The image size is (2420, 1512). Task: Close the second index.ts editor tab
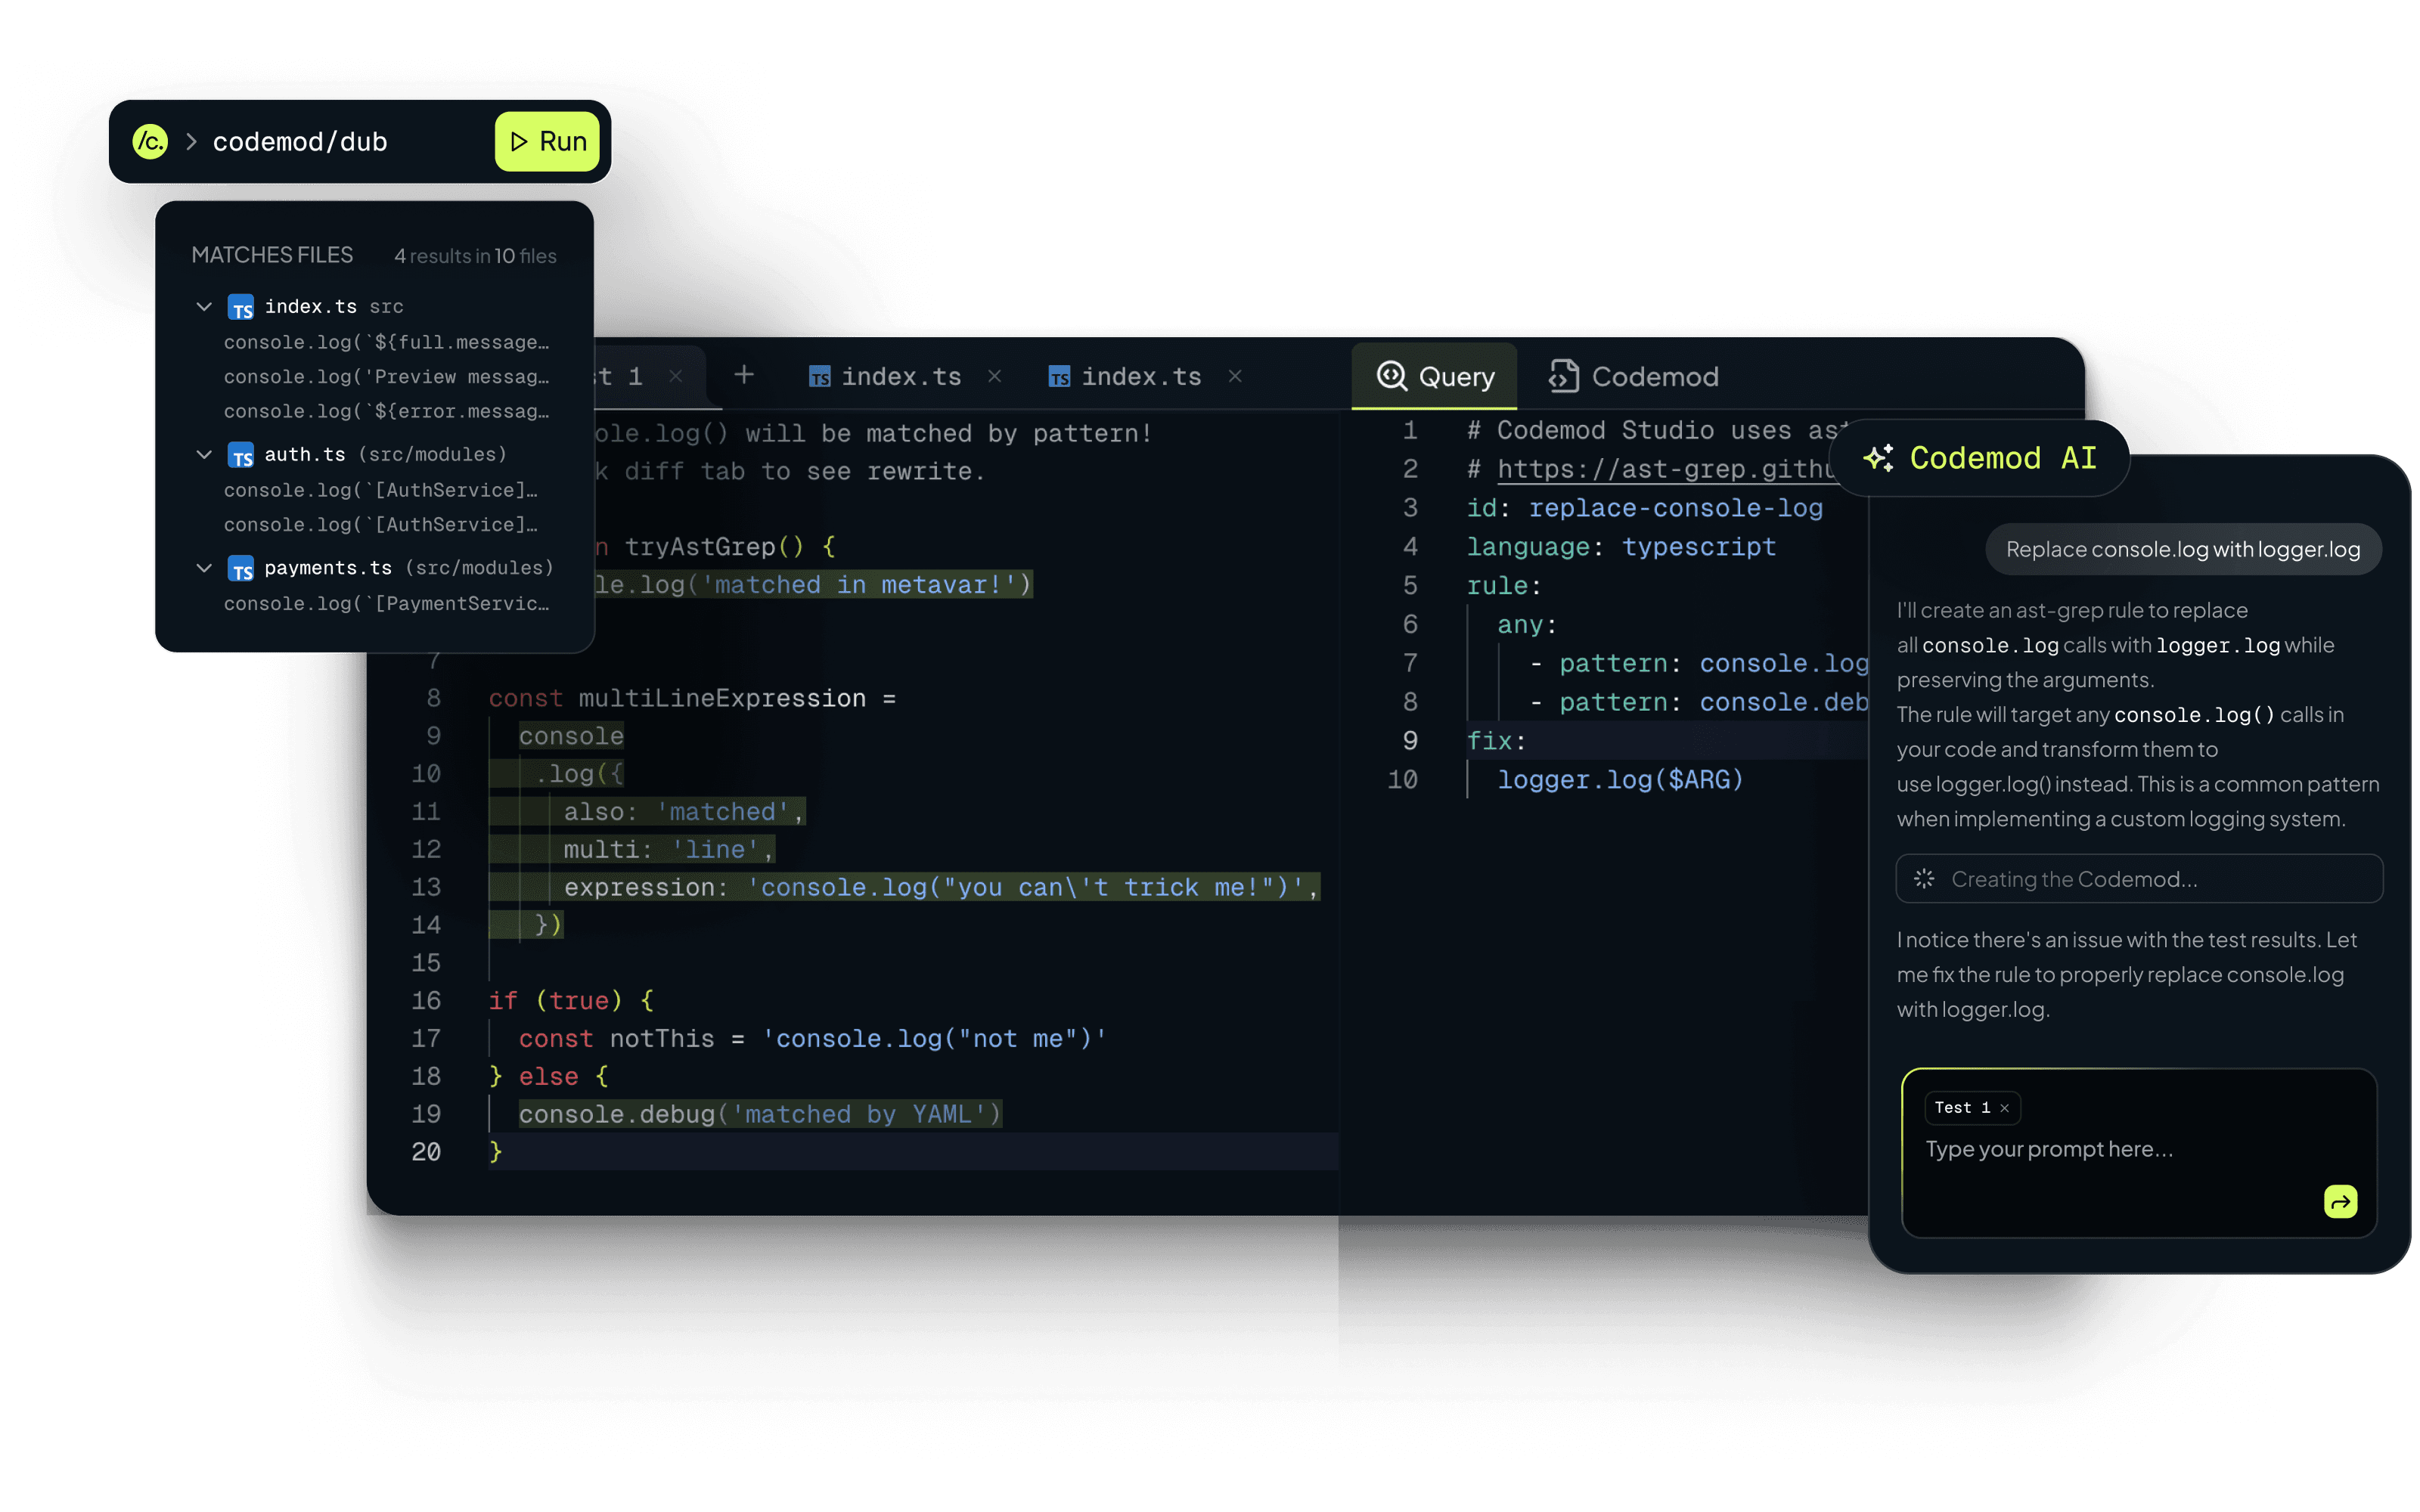[x=1235, y=376]
